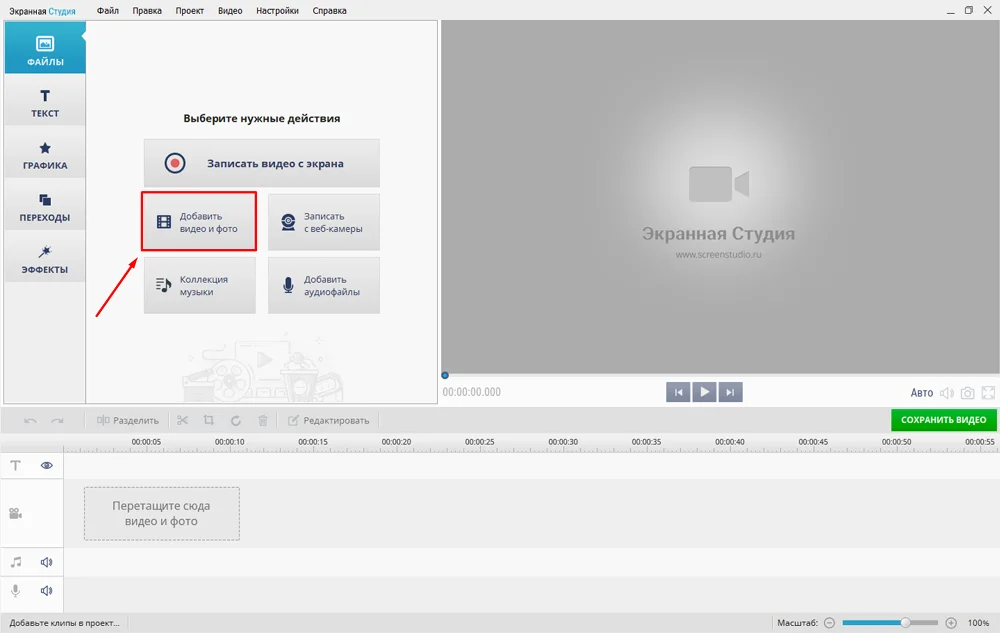Switch to the Текст sidebar tab

[x=45, y=103]
